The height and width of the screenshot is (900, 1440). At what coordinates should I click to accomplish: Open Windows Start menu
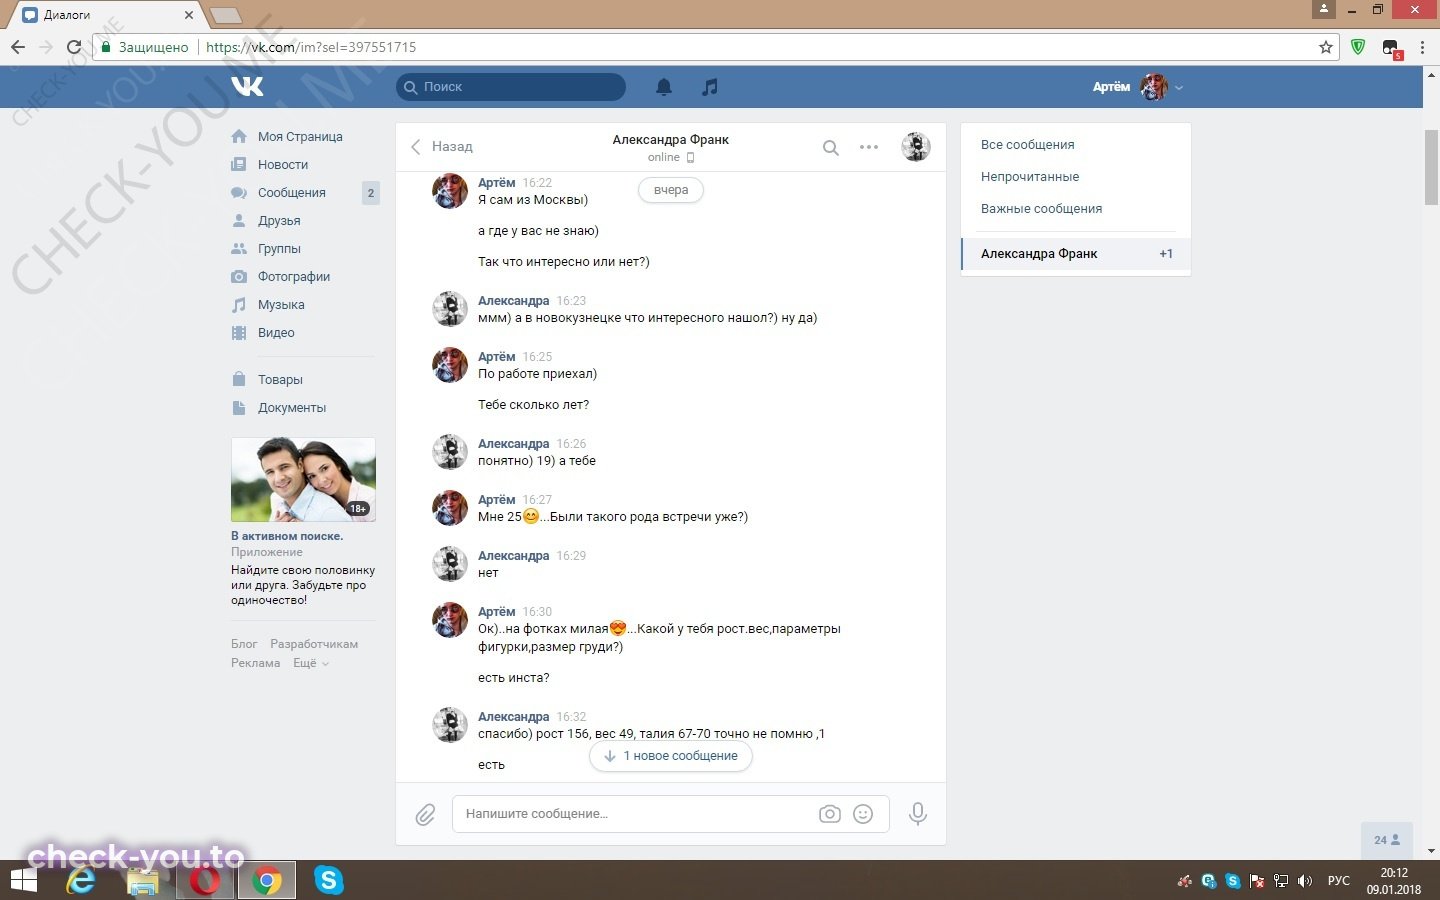pyautogui.click(x=23, y=881)
